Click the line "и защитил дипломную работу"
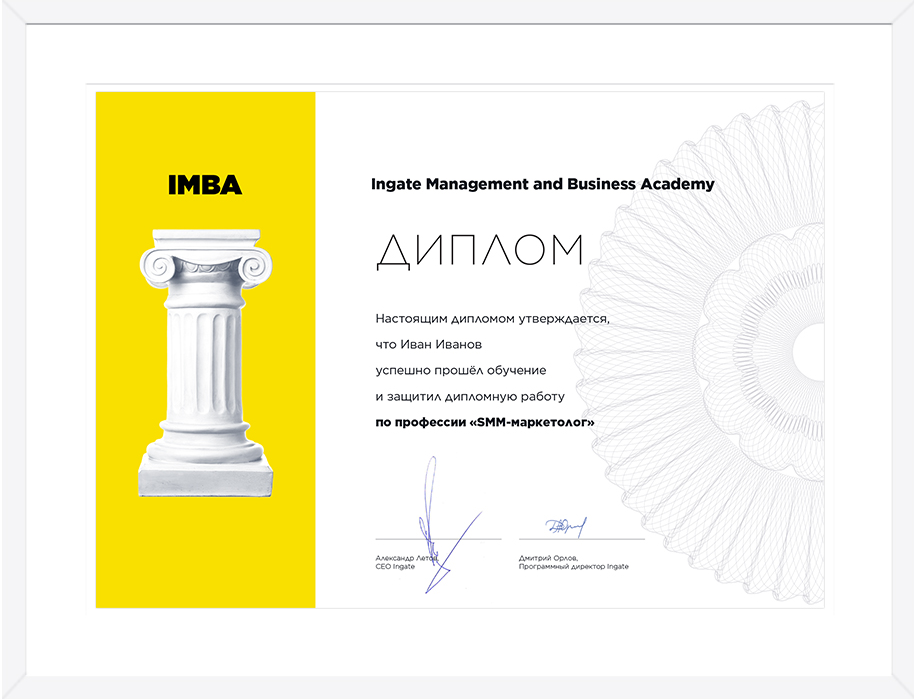The image size is (914, 699). 470,397
